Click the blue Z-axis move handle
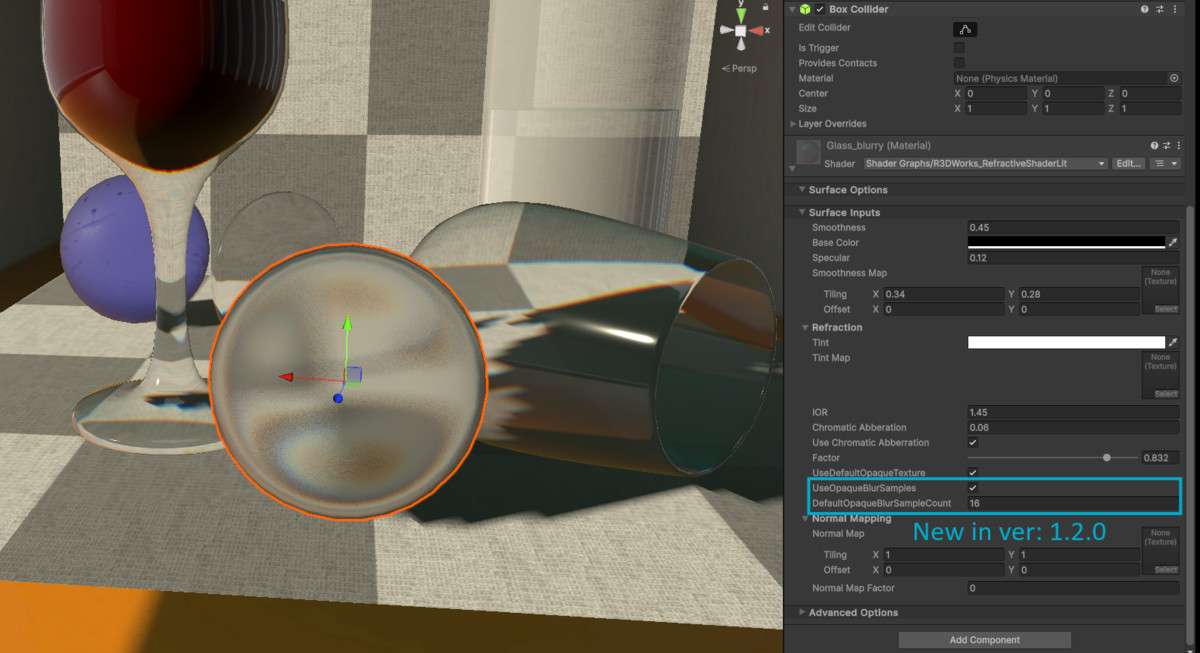The image size is (1200, 653). tap(338, 398)
